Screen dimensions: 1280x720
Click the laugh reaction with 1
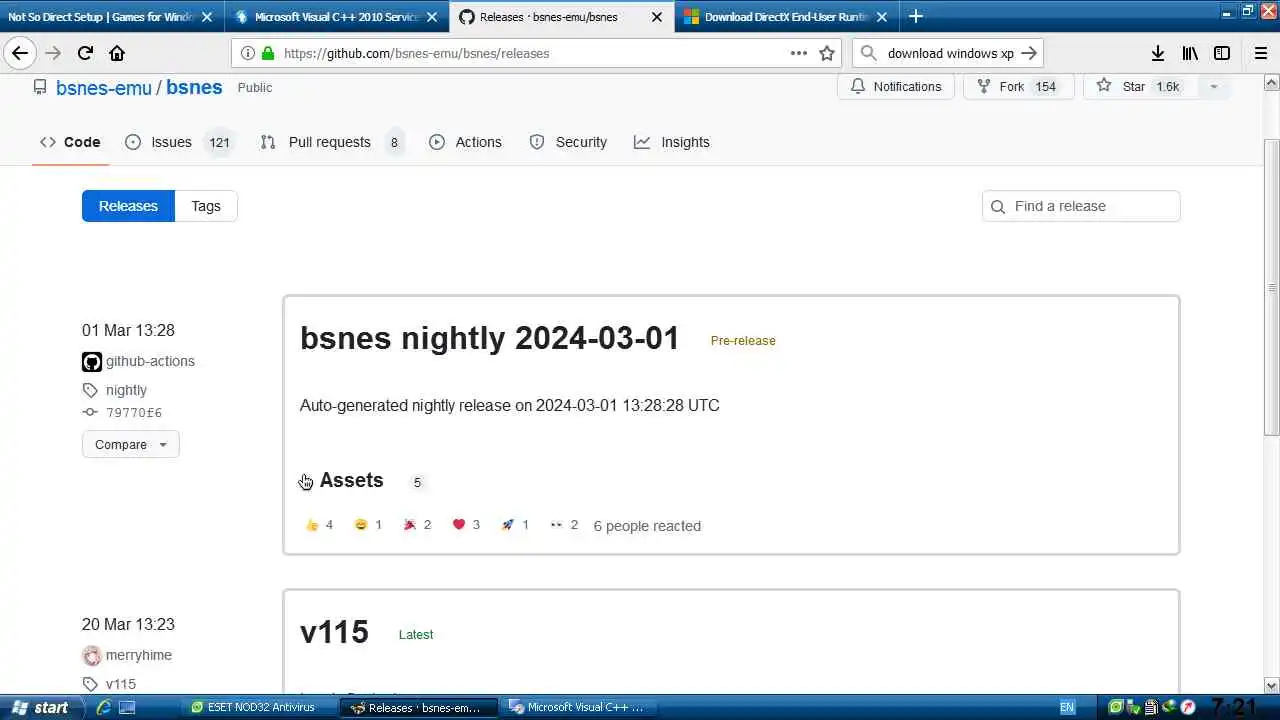368,525
